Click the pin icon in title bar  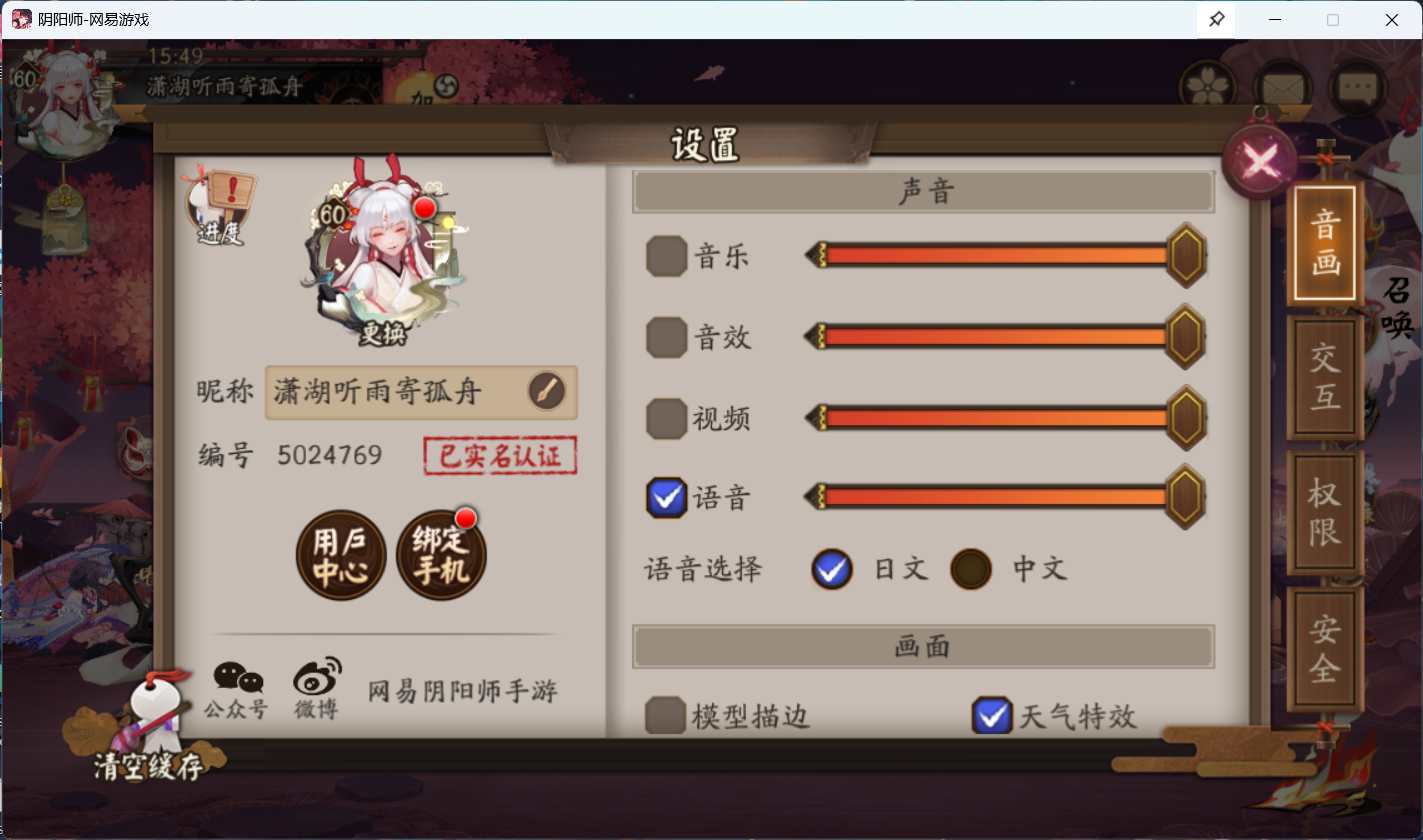tap(1217, 20)
